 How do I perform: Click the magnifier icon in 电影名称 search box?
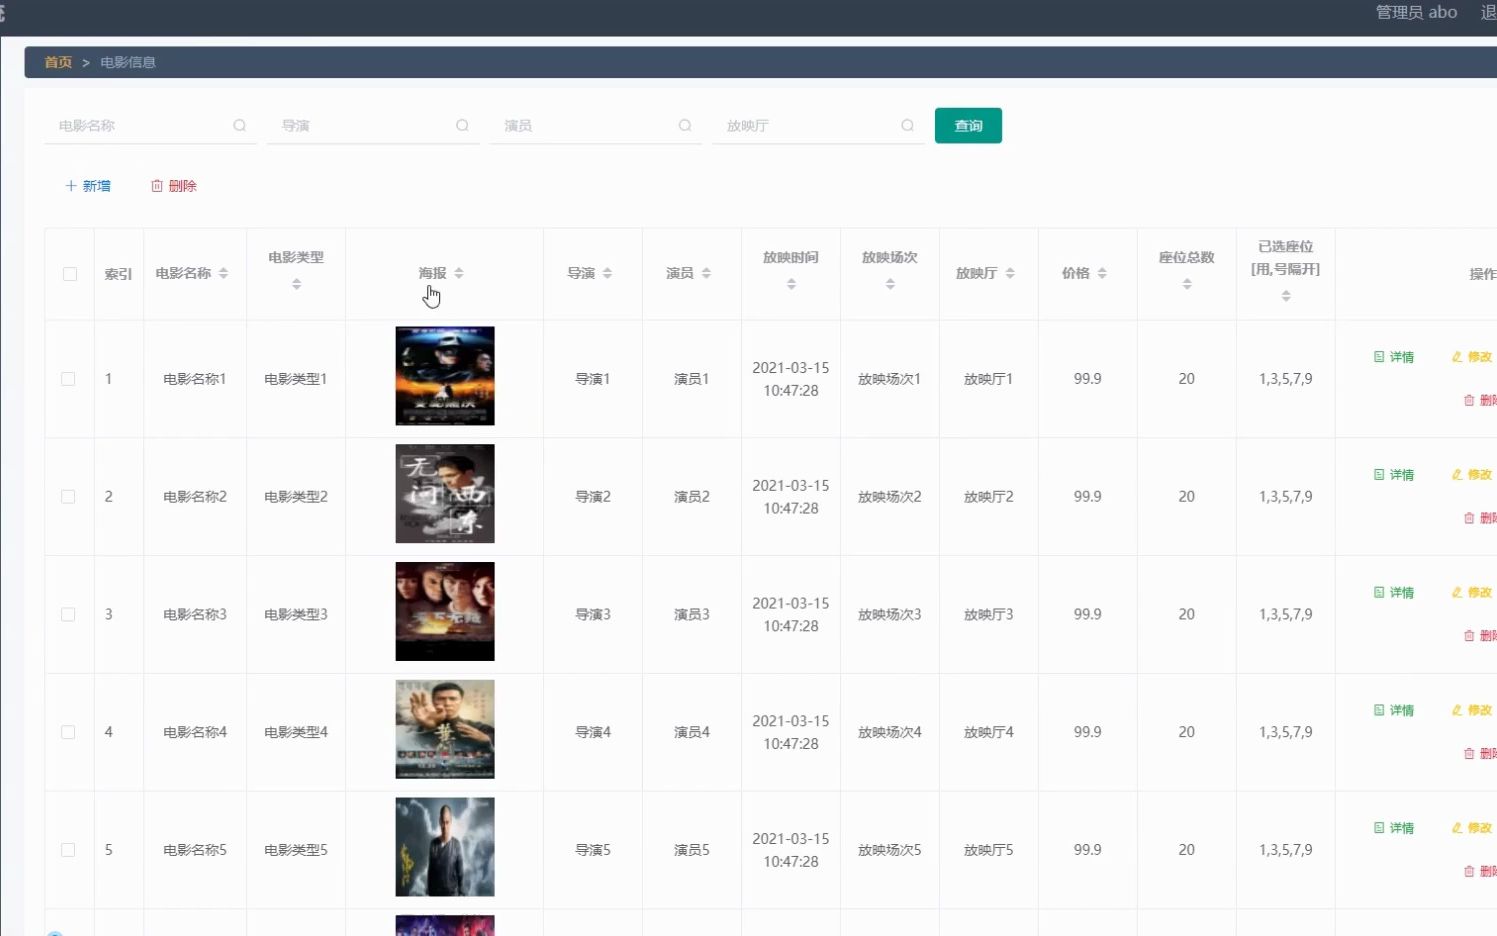240,125
